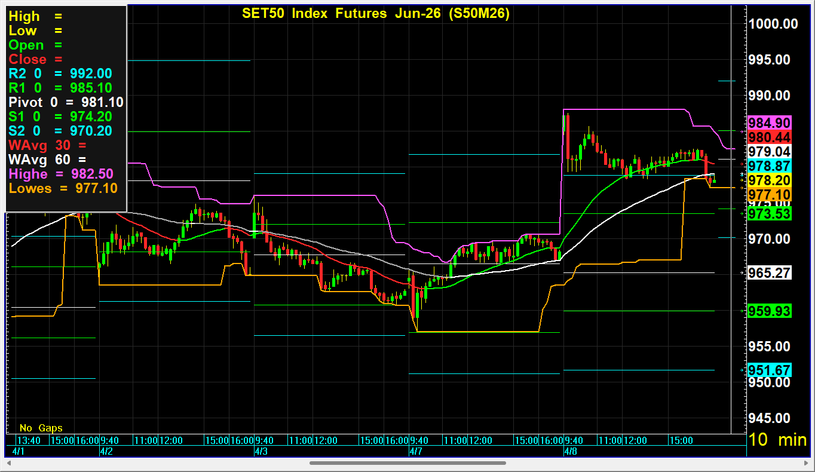Click the 1000.00 price axis label
This screenshot has width=815, height=472.
pos(775,24)
